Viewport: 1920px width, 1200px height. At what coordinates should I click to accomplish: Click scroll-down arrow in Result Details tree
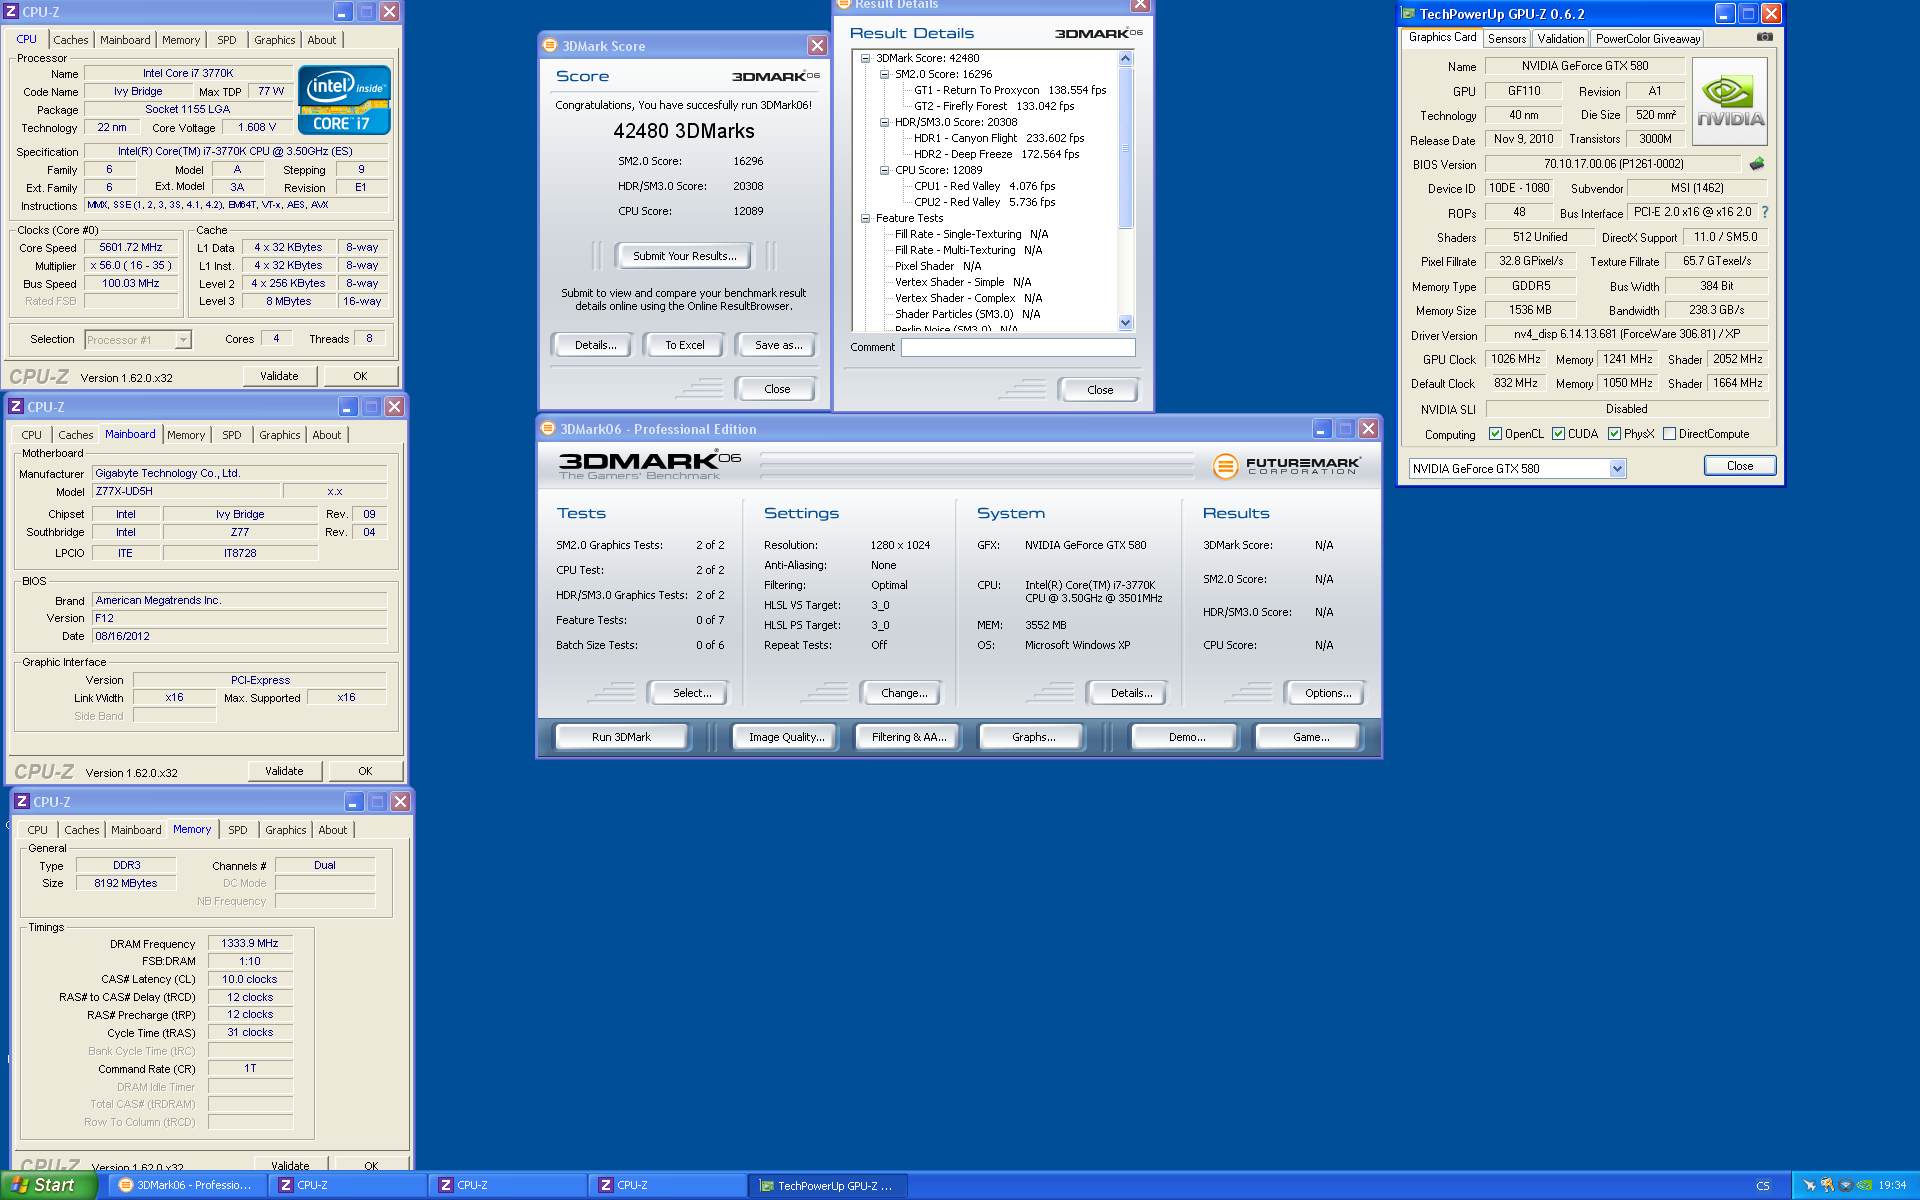(x=1125, y=323)
